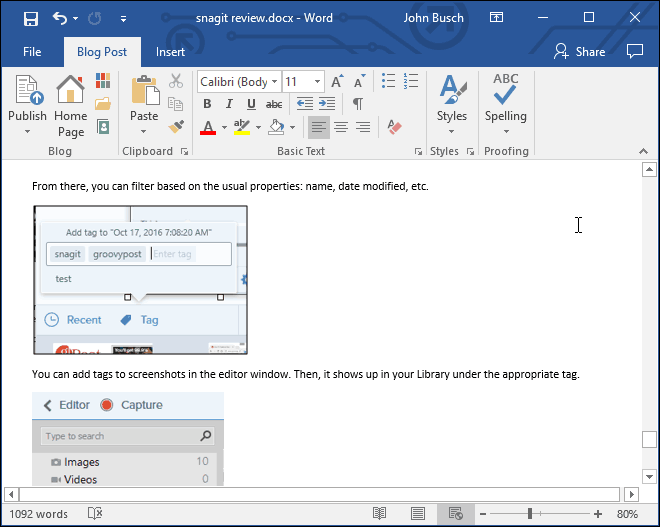Toggle Bold formatting
Viewport: 660px width, 527px height.
pyautogui.click(x=207, y=104)
